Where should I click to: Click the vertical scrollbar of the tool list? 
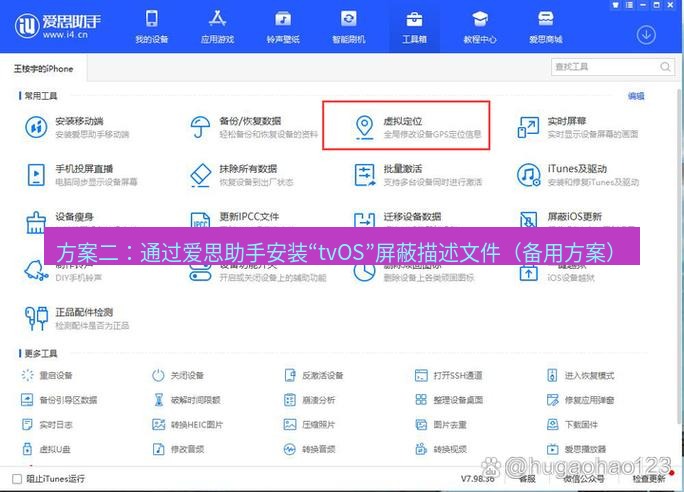click(681, 255)
